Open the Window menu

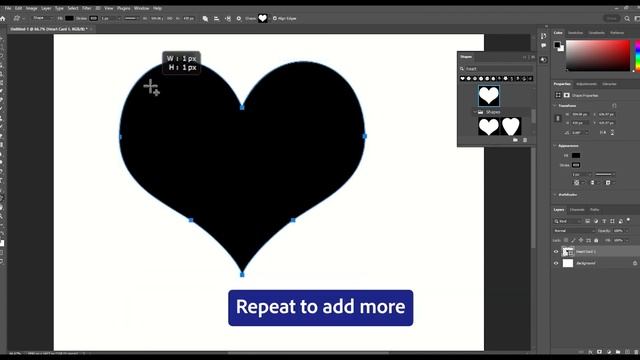click(x=142, y=8)
